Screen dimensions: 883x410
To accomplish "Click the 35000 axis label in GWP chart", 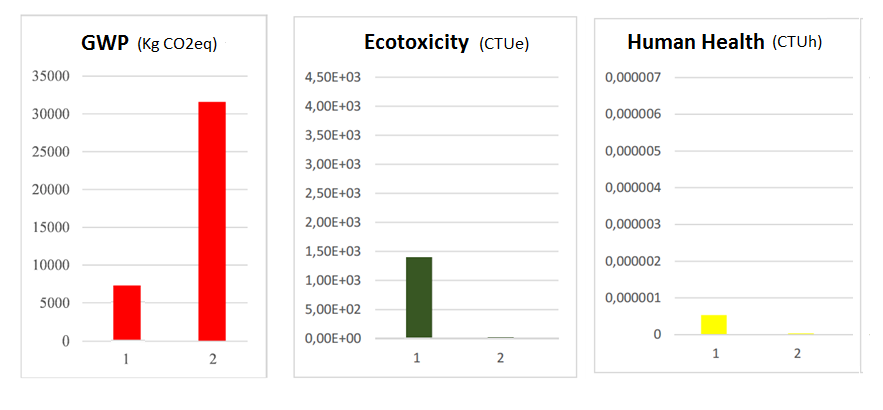I will pyautogui.click(x=51, y=76).
